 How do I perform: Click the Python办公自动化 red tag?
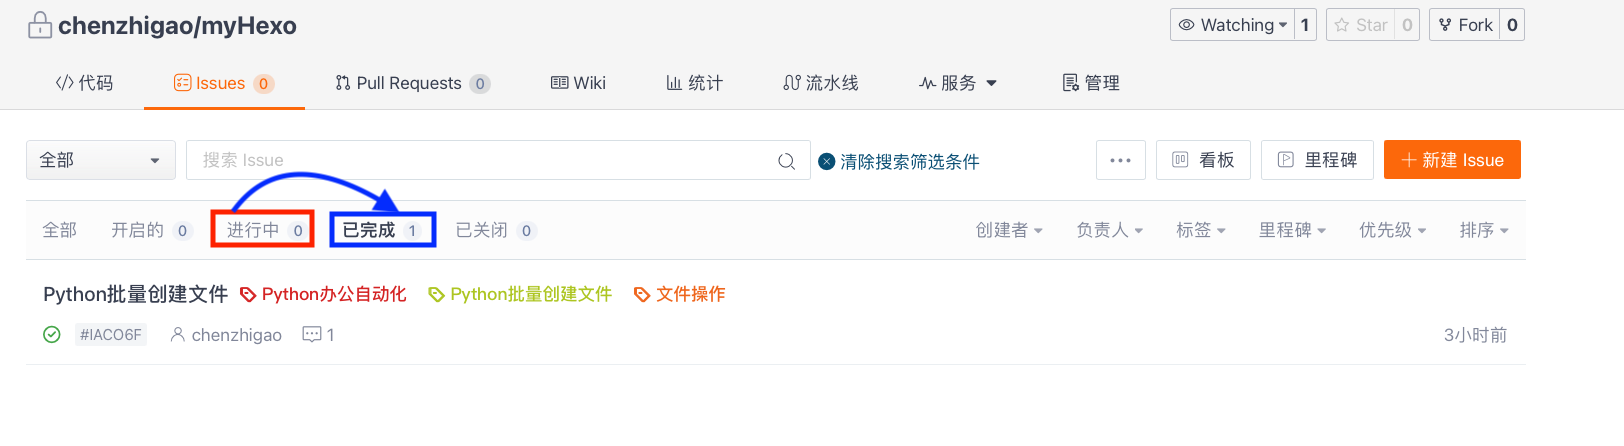[323, 294]
